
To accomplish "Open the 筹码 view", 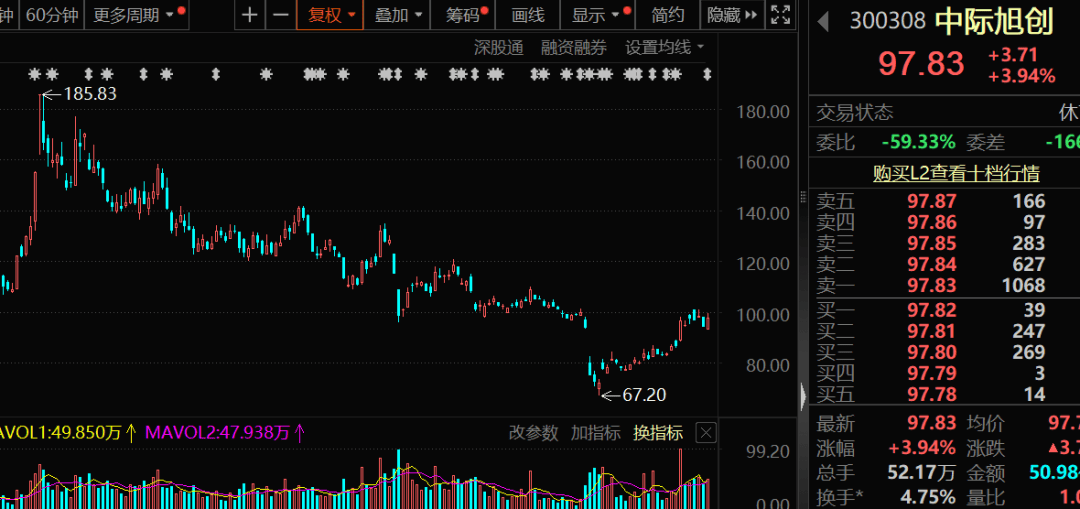I will tap(464, 14).
